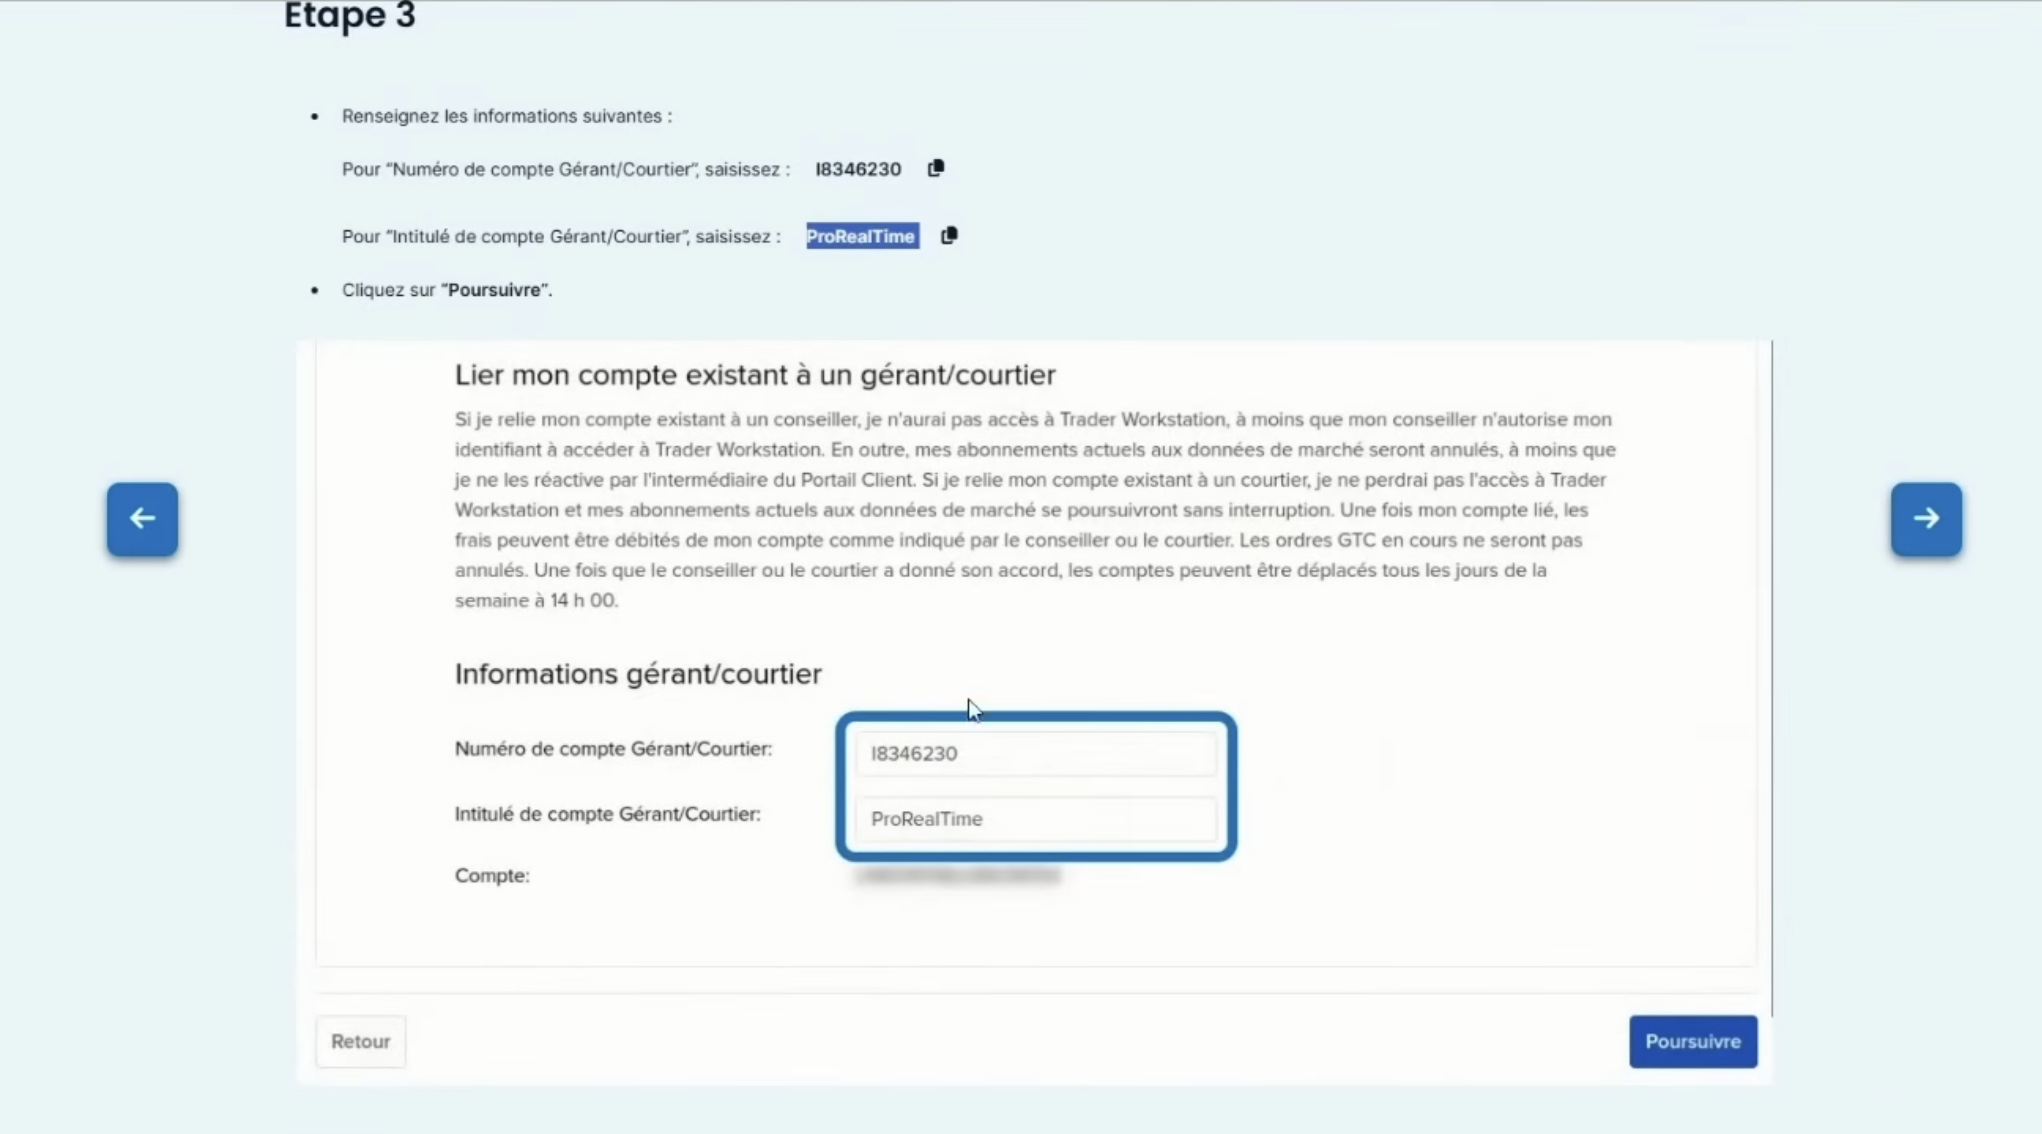Click 'Informations gérant/courtier' heading
This screenshot has height=1134, width=2042.
pos(637,673)
